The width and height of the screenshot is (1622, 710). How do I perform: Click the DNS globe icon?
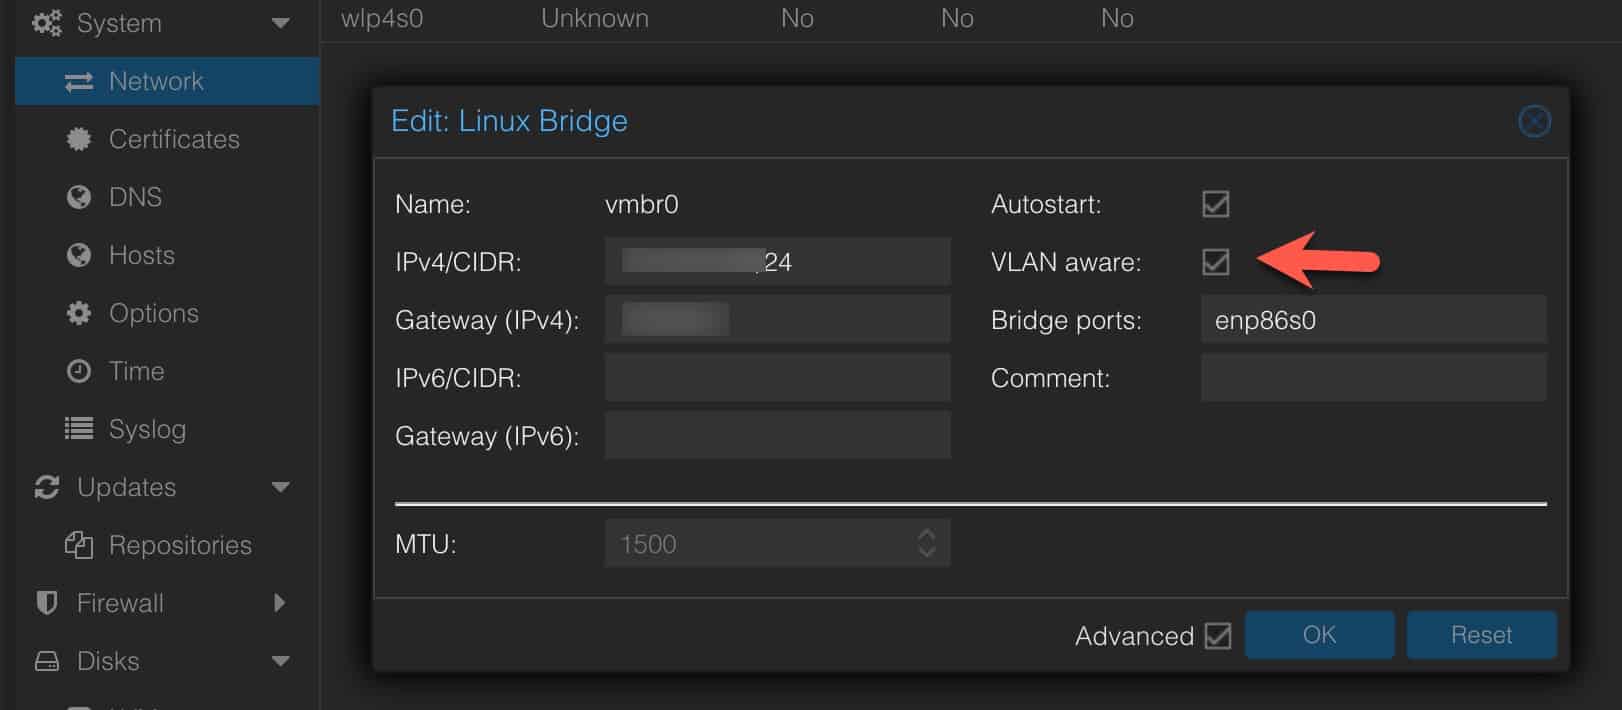[x=78, y=197]
